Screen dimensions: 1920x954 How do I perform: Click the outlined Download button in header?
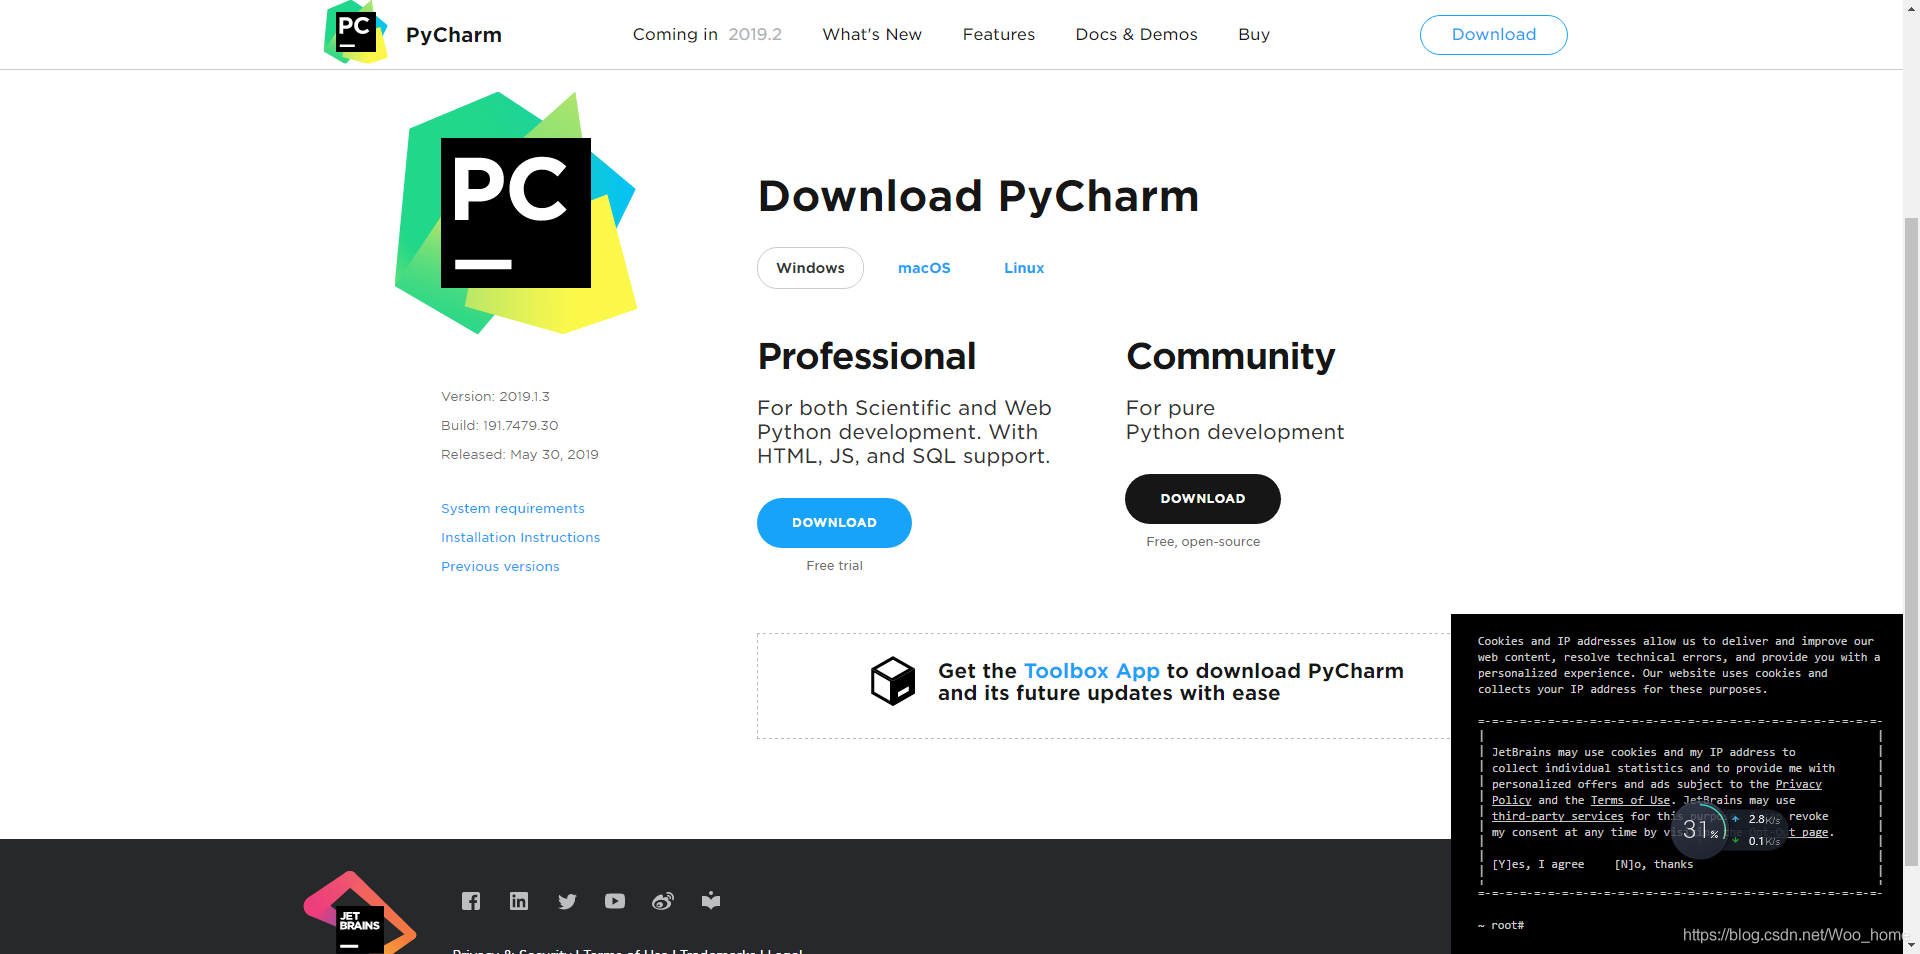(x=1494, y=35)
